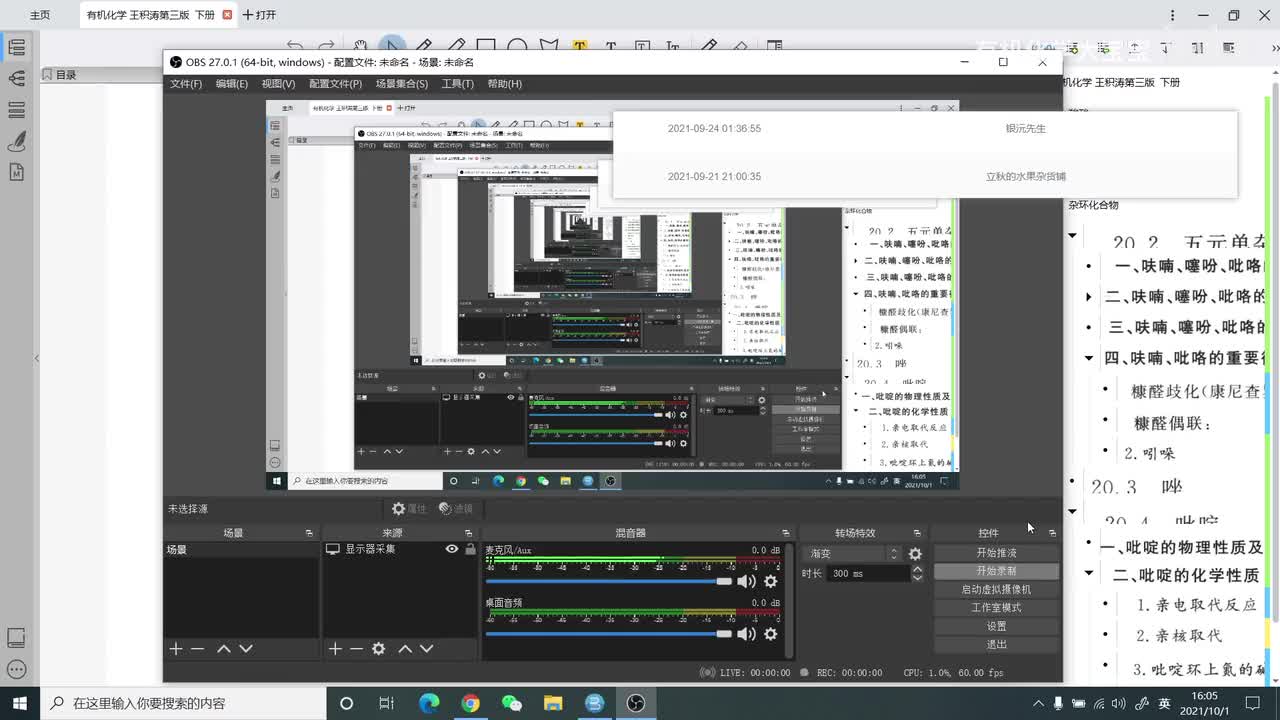The image size is (1280, 720).
Task: Open the 糠醛偶联 outline entry
Action: click(x=1171, y=423)
